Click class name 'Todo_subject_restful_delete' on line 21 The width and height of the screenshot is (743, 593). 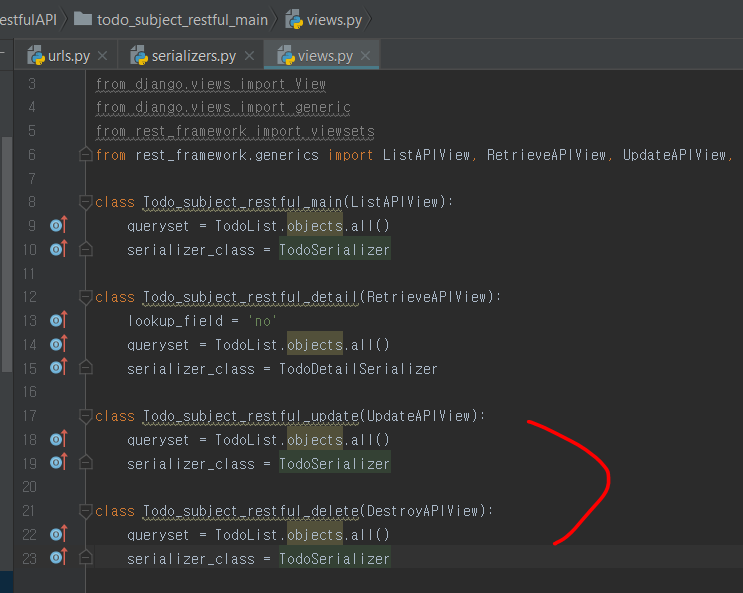click(251, 511)
